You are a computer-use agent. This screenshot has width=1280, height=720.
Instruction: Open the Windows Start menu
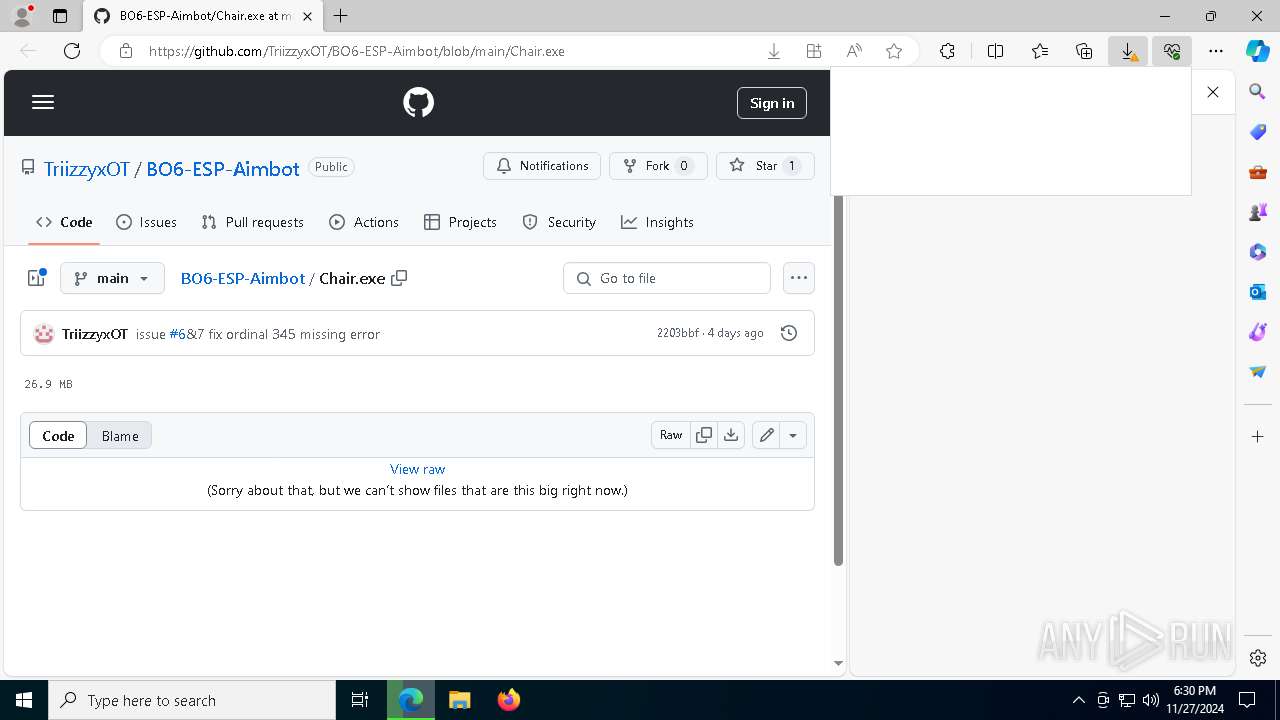pyautogui.click(x=24, y=700)
